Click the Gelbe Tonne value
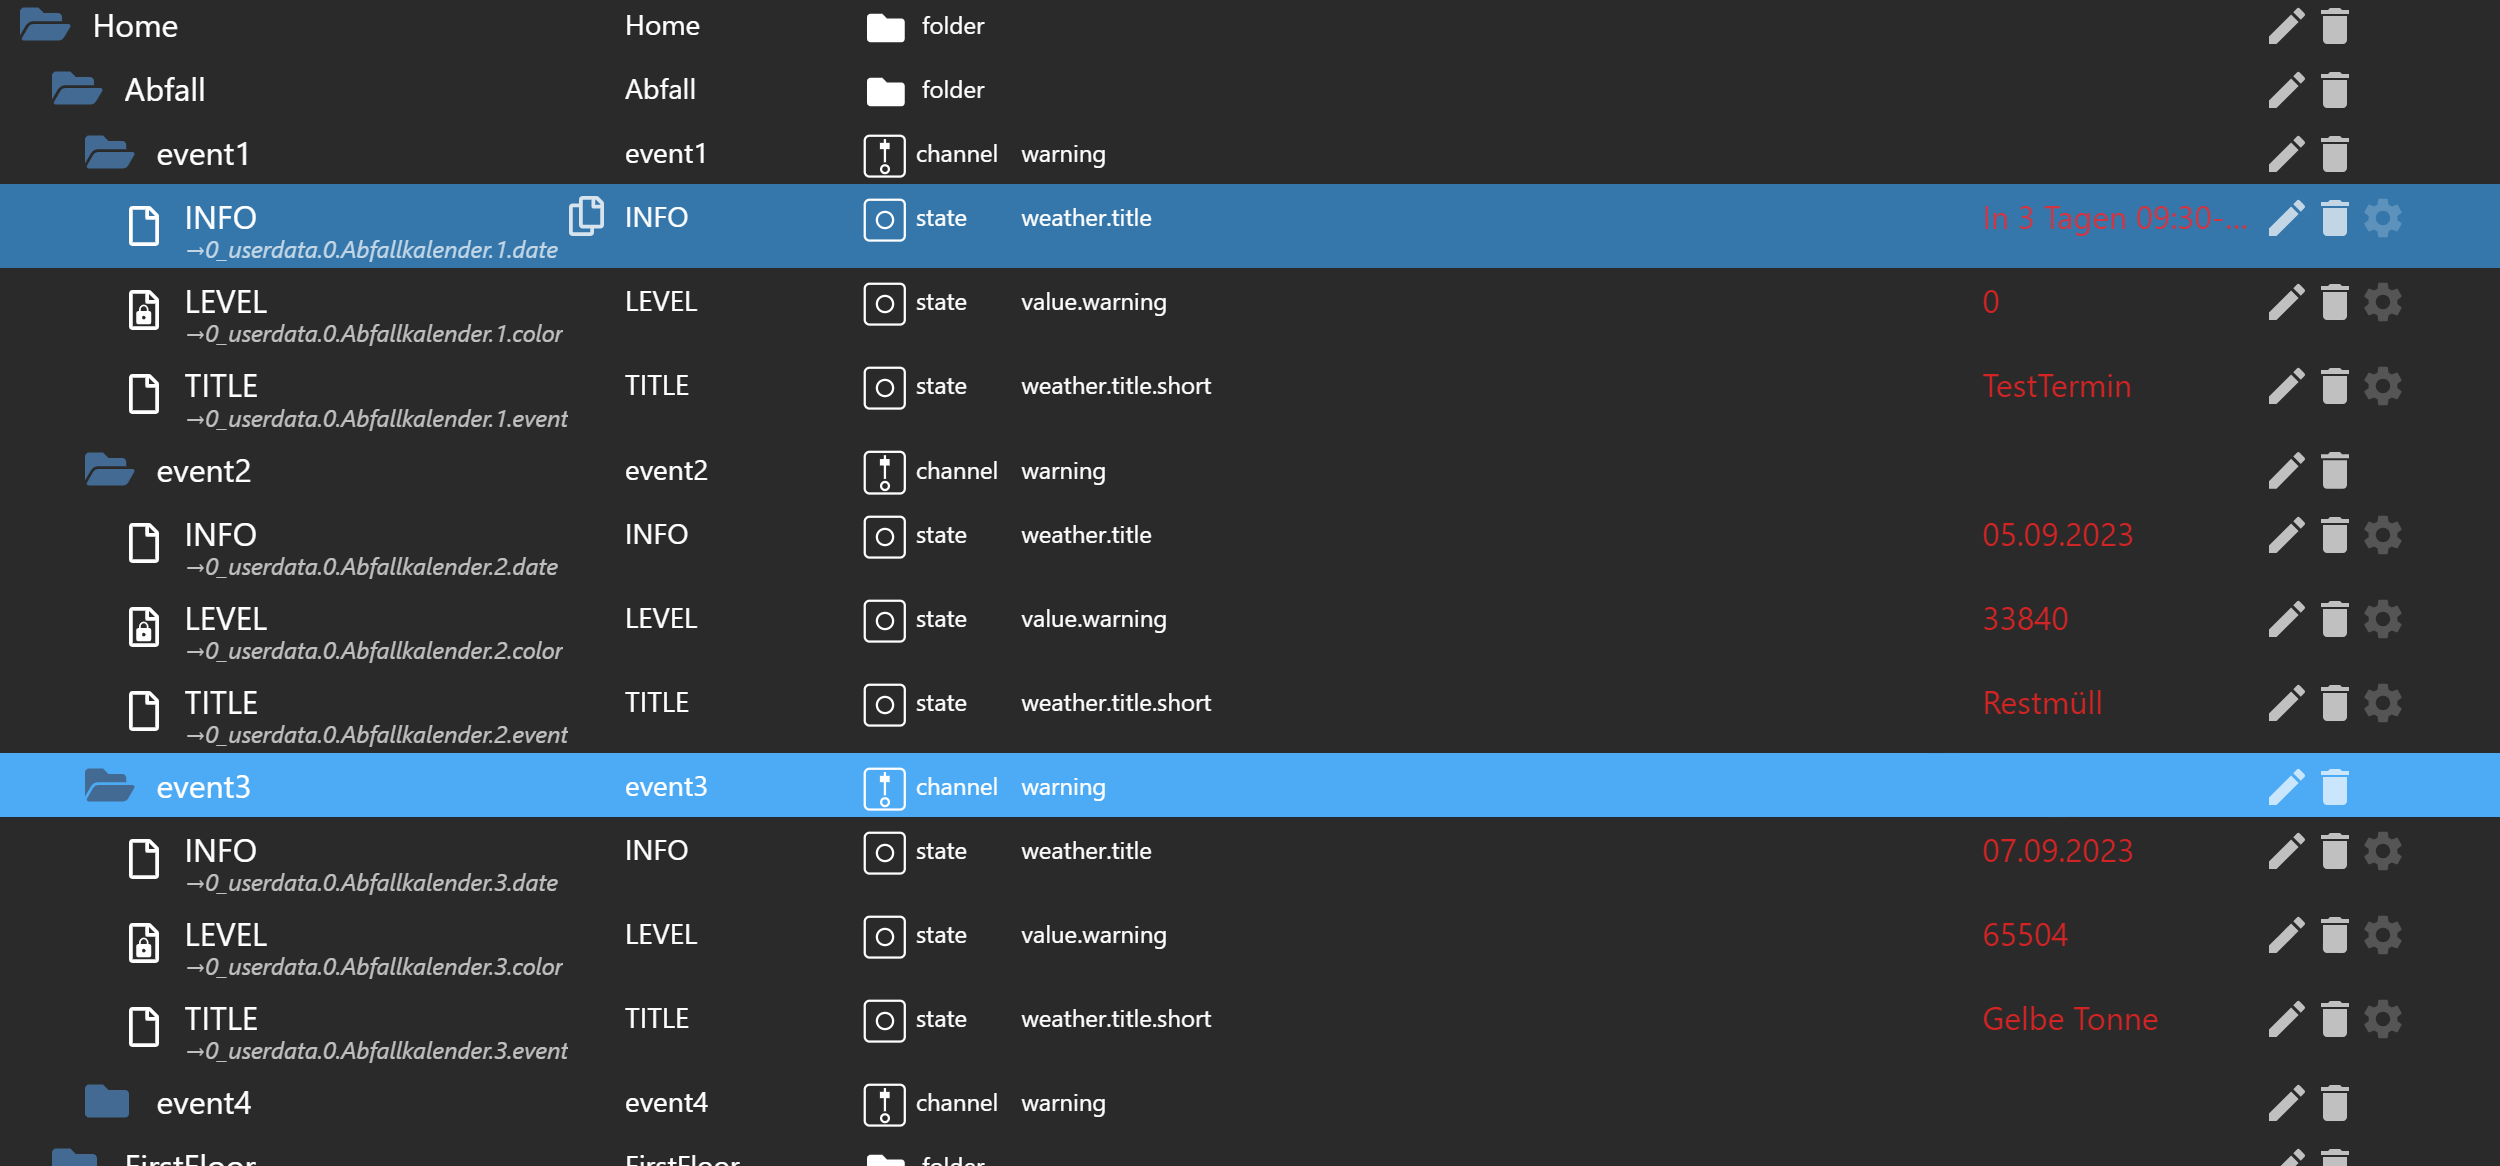Viewport: 2500px width, 1166px height. [x=2069, y=1019]
